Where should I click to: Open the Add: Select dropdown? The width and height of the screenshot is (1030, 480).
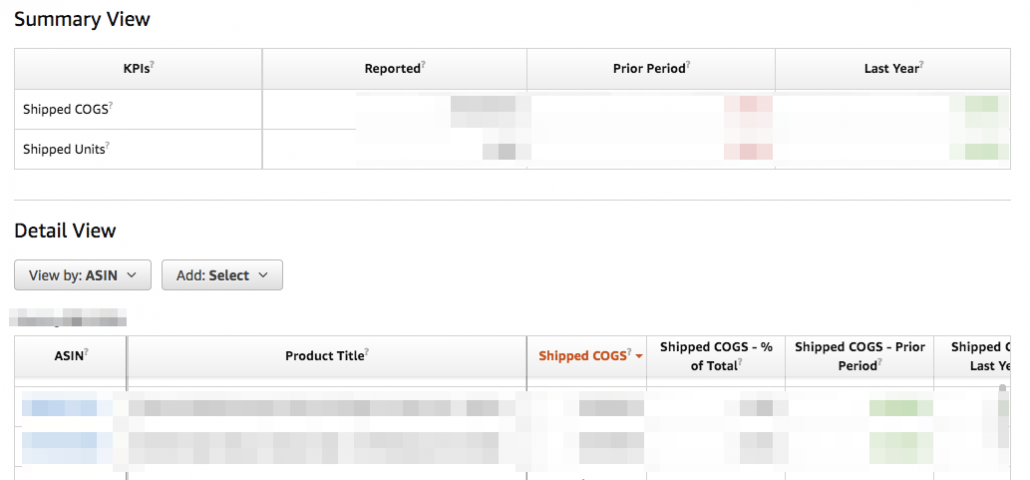click(x=222, y=275)
